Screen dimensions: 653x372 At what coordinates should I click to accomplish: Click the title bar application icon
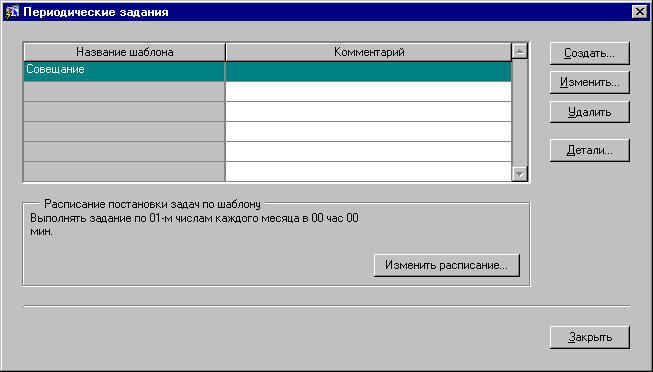11,12
